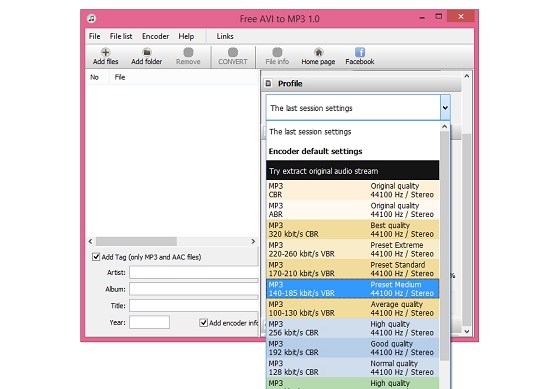
Task: Close the Free AVI to MP3 window
Action: pos(461,16)
